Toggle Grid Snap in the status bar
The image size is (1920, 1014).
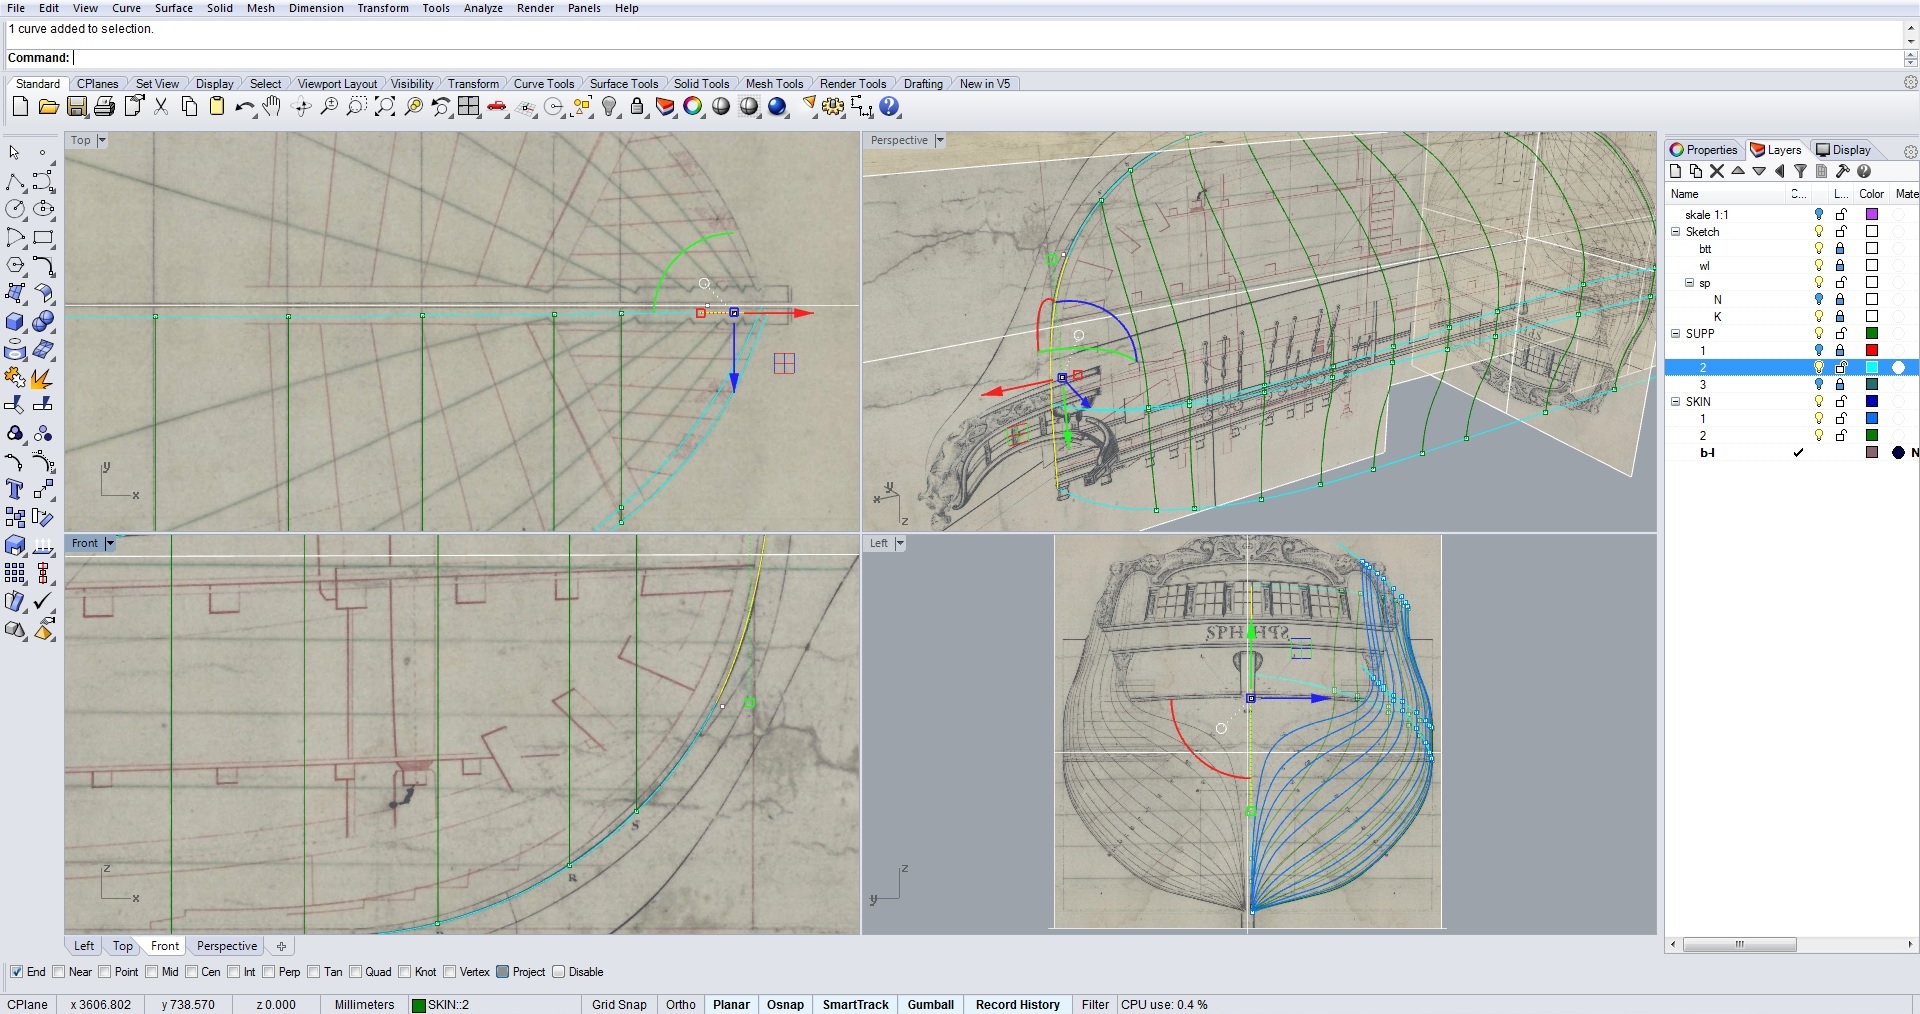click(619, 1005)
